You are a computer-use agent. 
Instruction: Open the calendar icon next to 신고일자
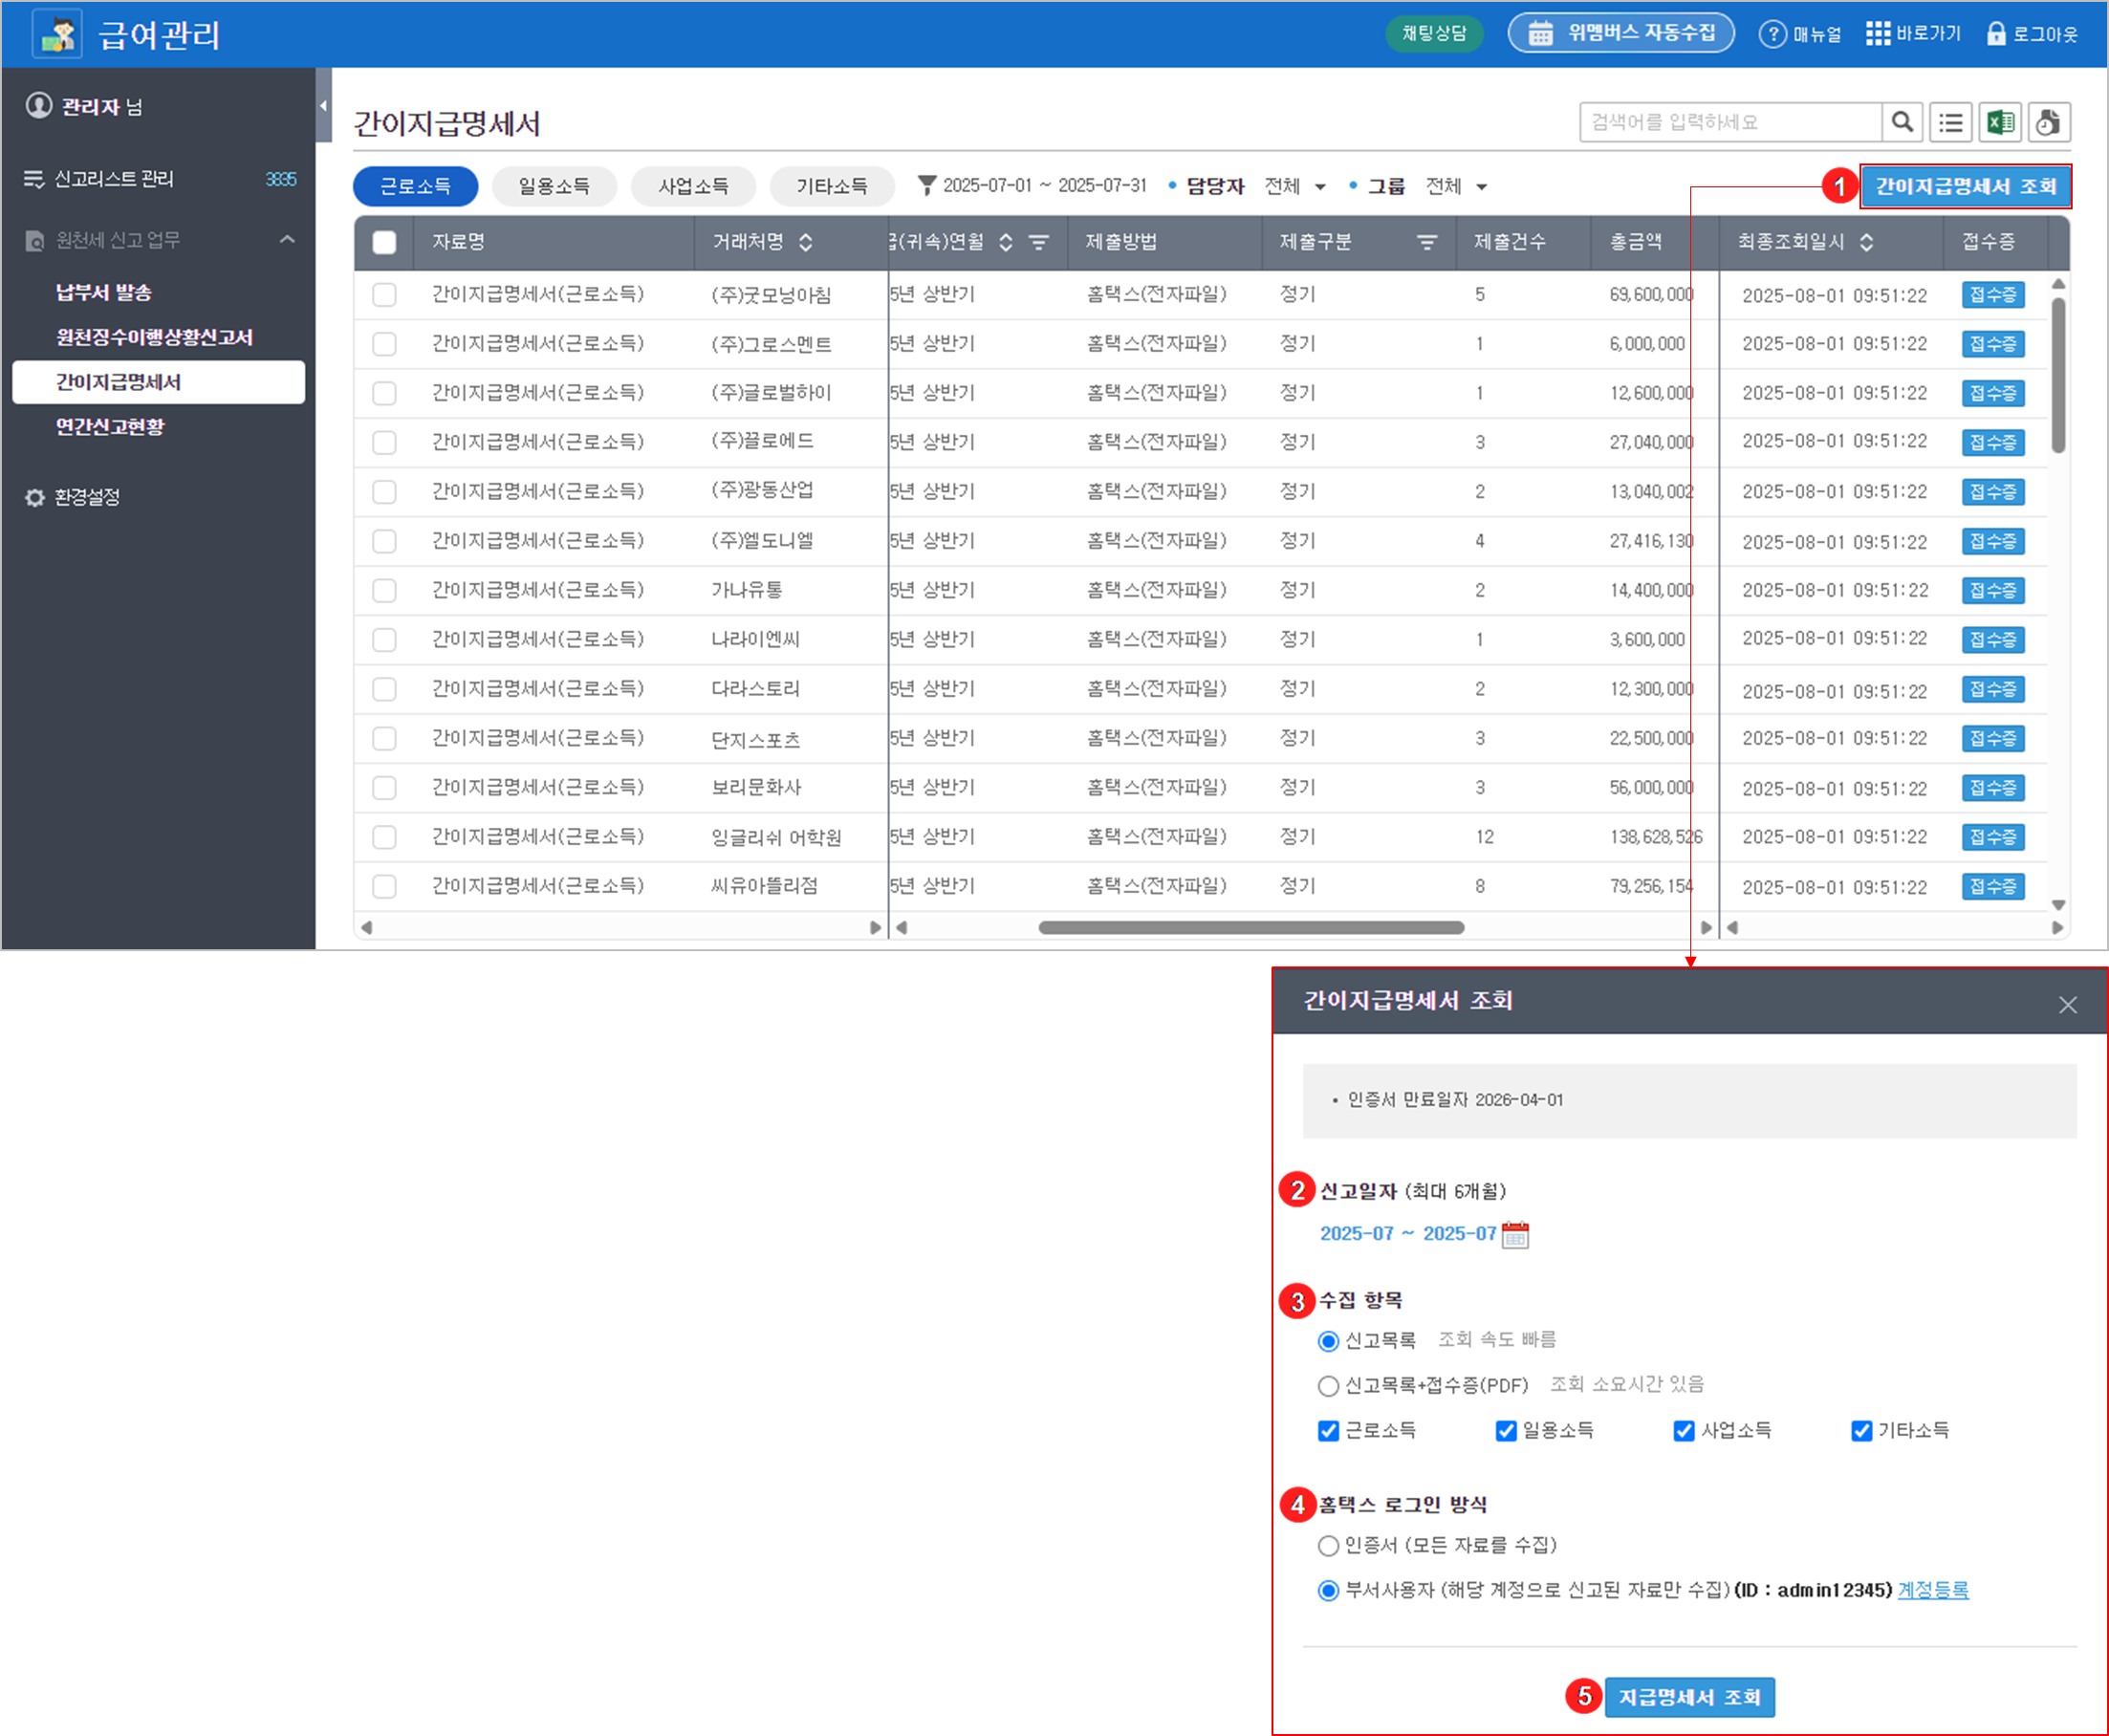(x=1515, y=1234)
